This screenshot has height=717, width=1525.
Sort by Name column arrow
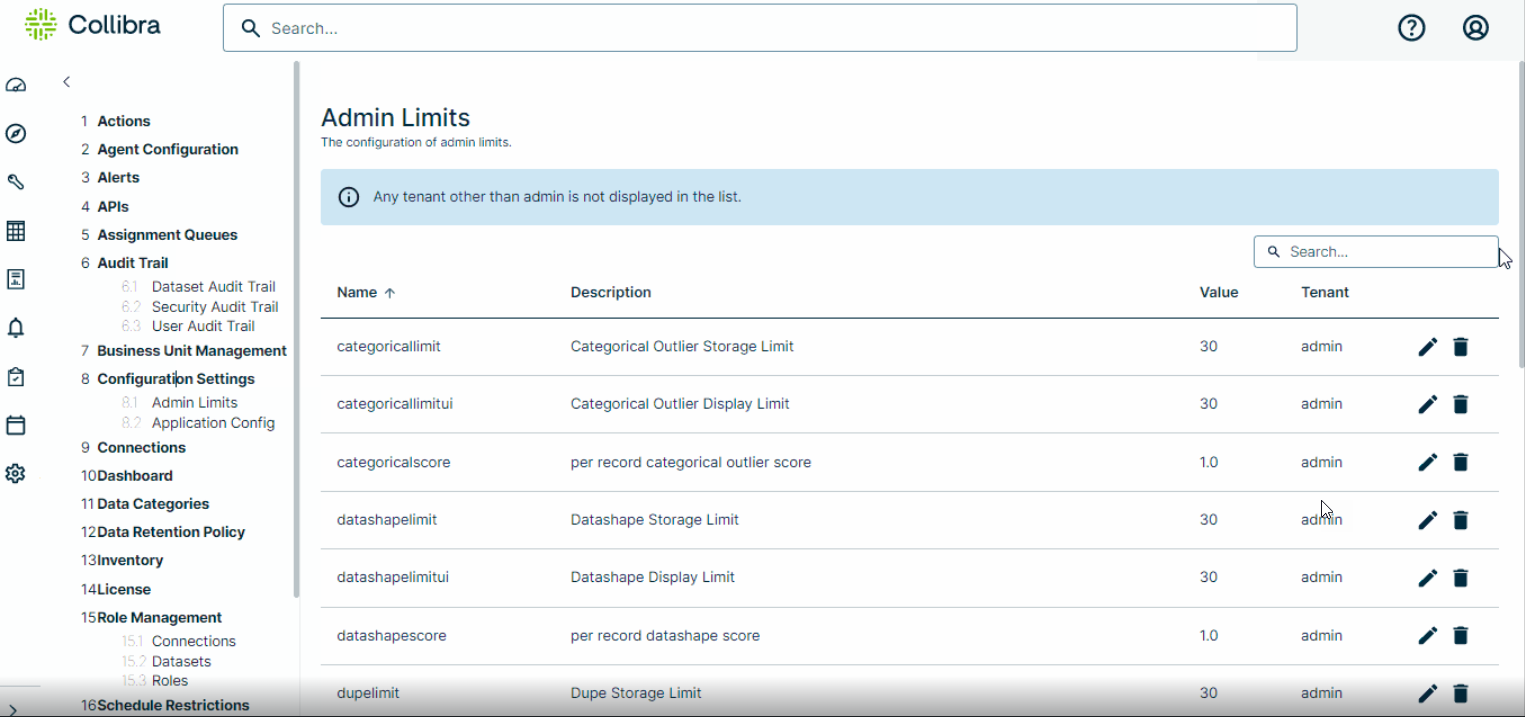coord(390,293)
